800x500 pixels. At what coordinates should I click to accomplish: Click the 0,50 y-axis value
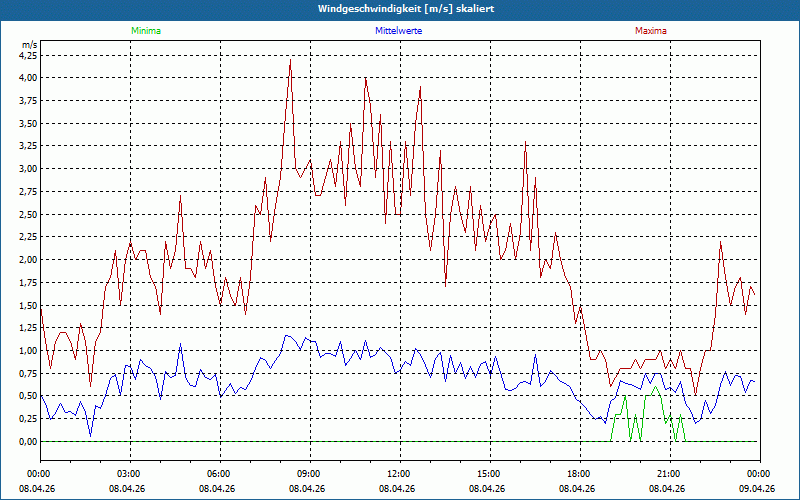29,396
